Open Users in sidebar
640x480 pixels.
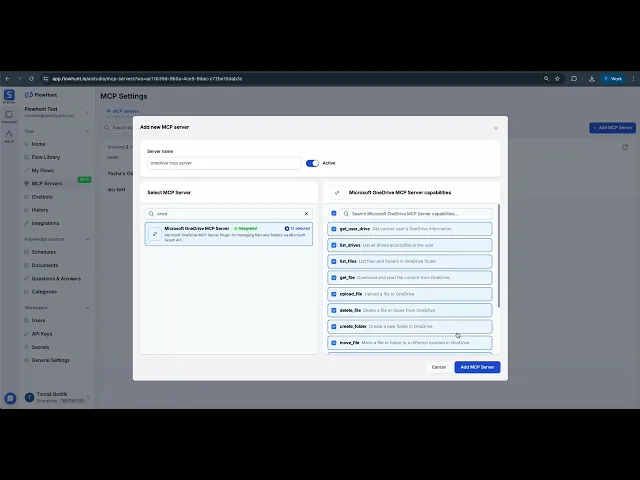click(x=38, y=320)
